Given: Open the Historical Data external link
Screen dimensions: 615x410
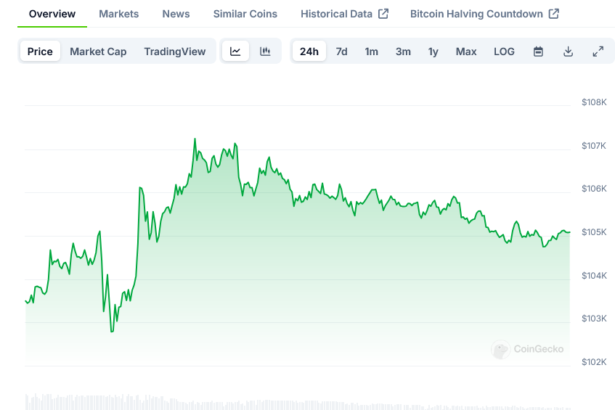Looking at the screenshot, I should click(x=344, y=14).
